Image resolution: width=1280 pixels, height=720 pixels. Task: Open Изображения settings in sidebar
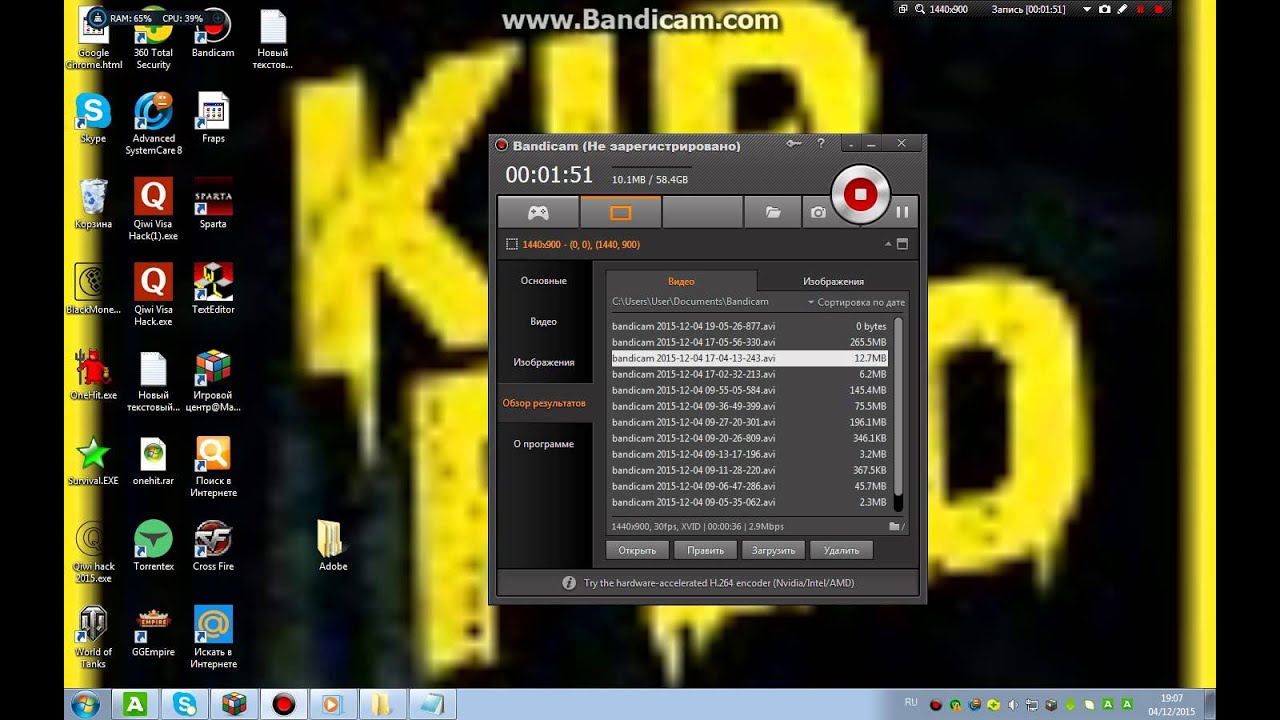coord(544,362)
